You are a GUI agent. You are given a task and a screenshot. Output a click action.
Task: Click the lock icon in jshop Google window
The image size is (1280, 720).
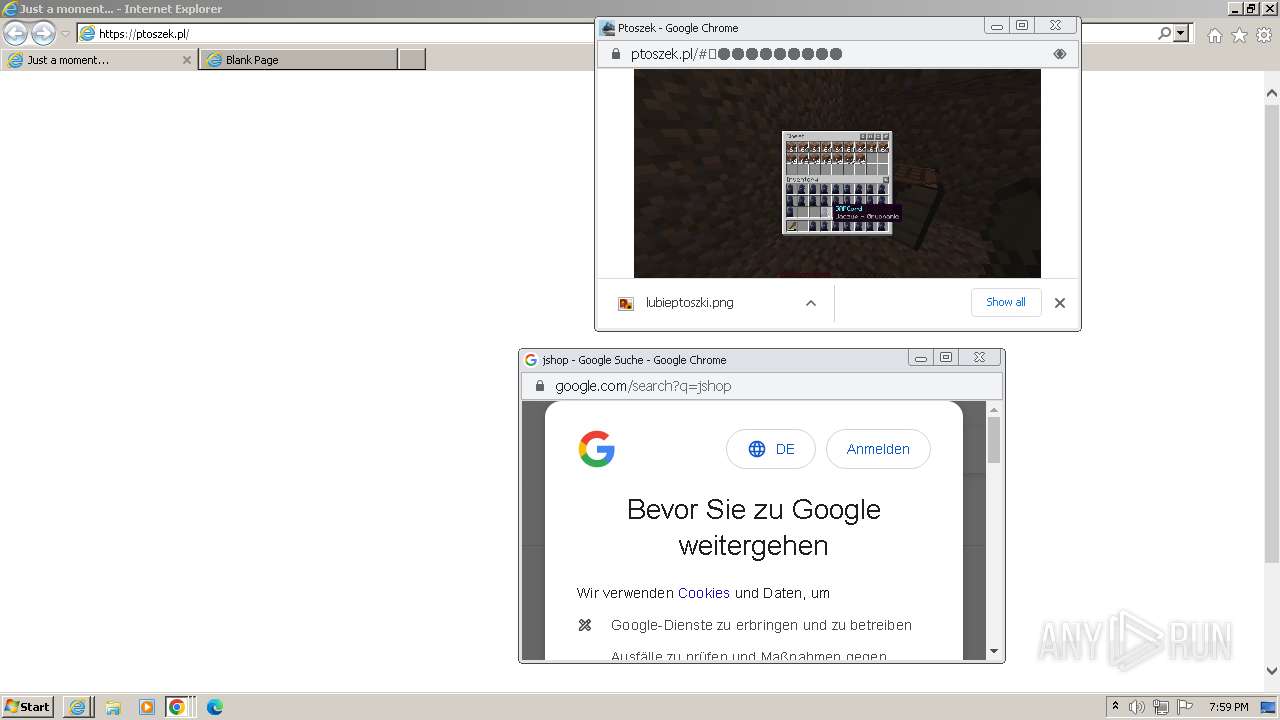tap(540, 386)
